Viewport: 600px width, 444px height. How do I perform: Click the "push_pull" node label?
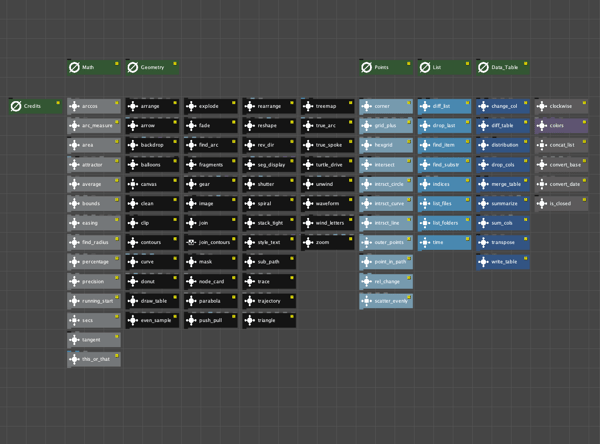tap(210, 320)
